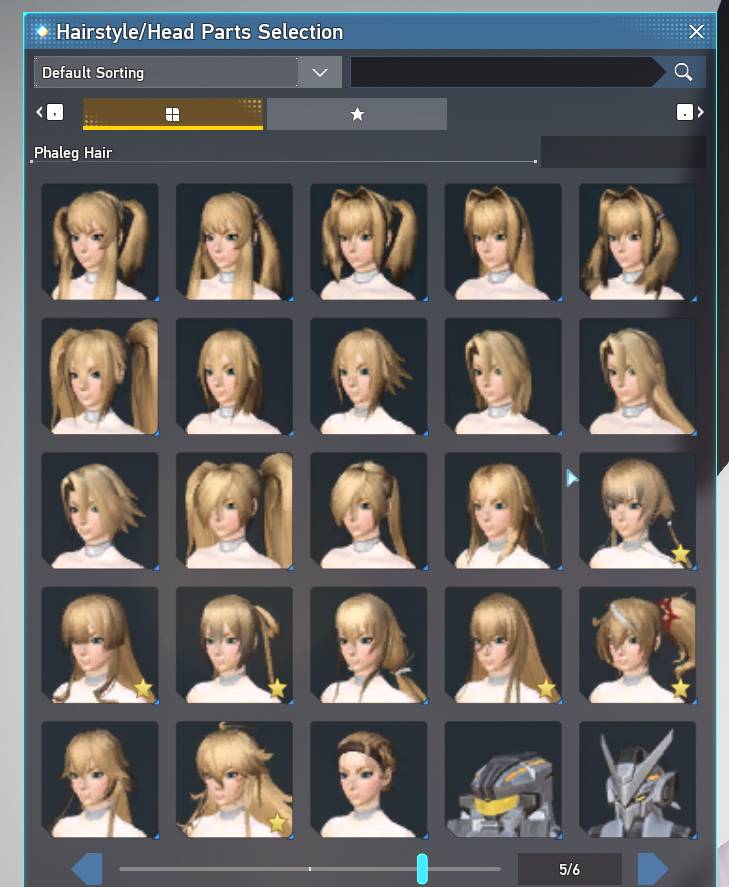Choose starred bob with thin braid

pyautogui.click(x=637, y=510)
